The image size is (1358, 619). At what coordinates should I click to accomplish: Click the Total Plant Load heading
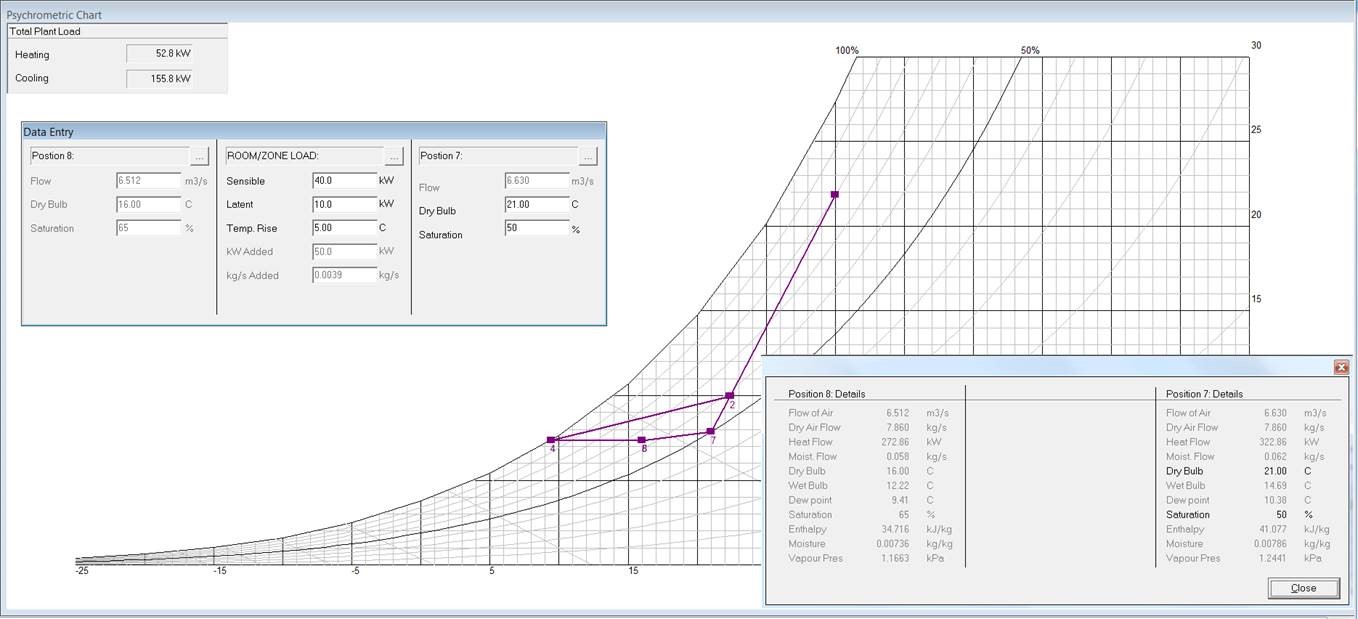click(x=45, y=31)
